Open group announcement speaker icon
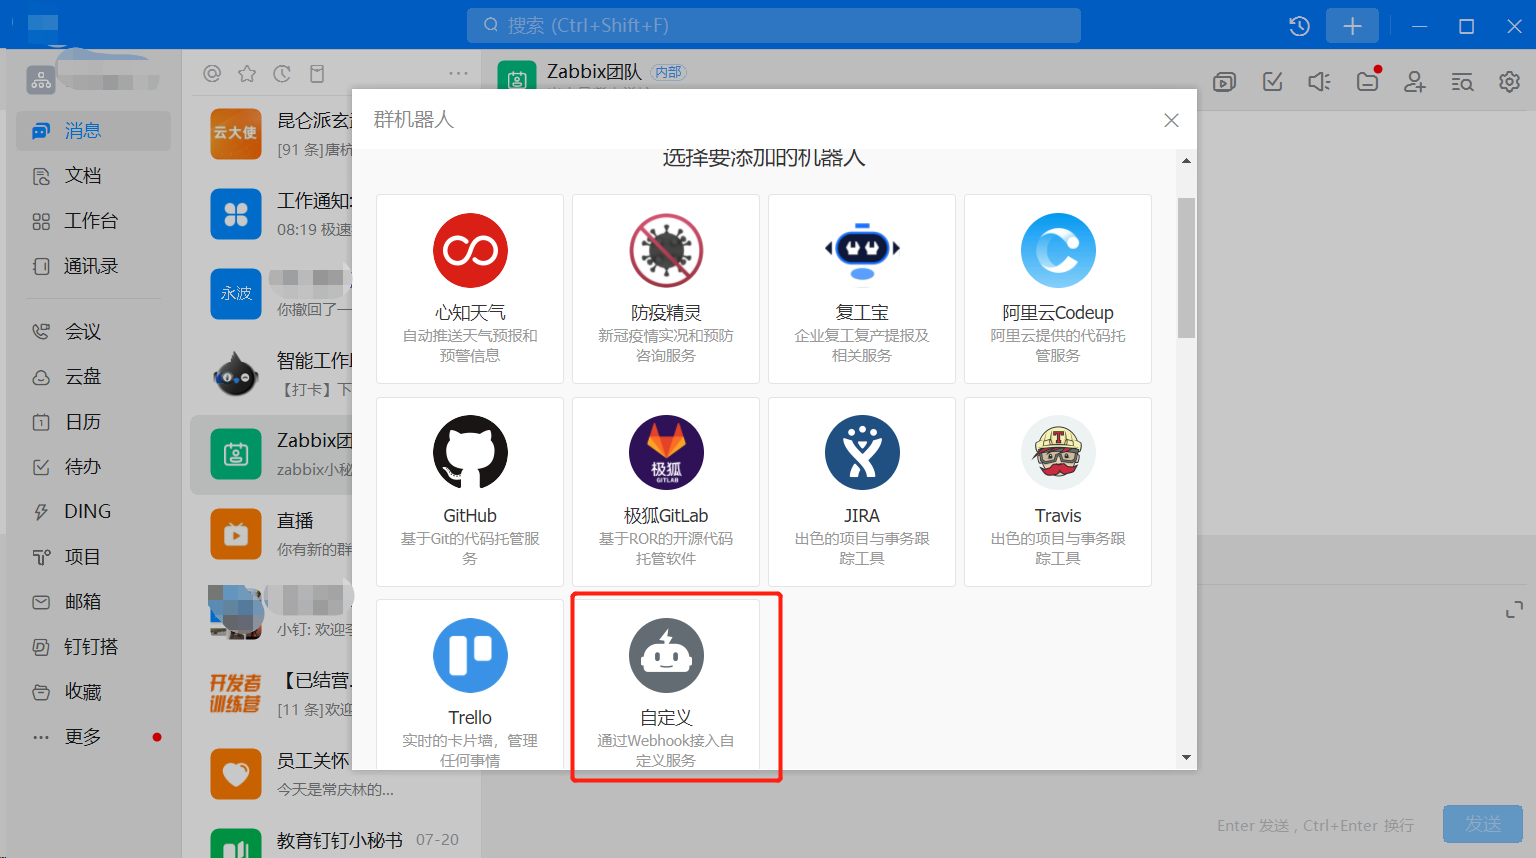Viewport: 1536px width, 858px height. (1319, 82)
